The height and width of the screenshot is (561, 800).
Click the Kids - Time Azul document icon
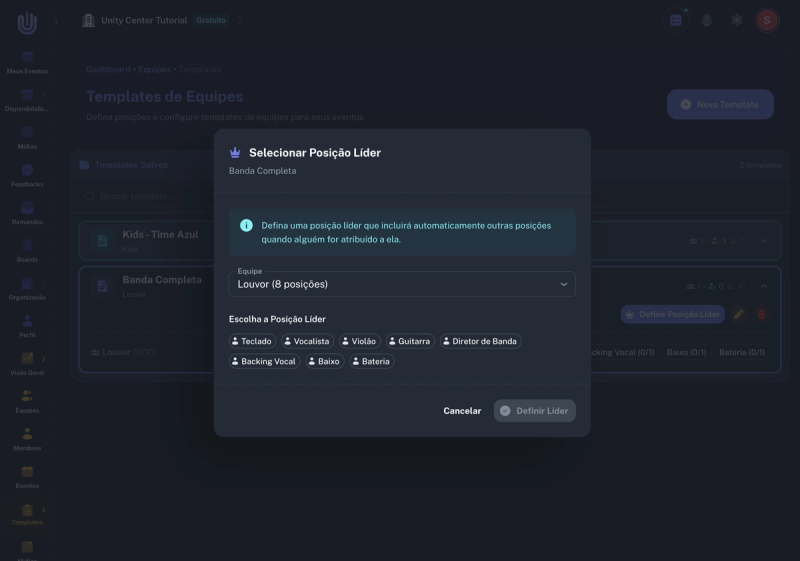[102, 241]
